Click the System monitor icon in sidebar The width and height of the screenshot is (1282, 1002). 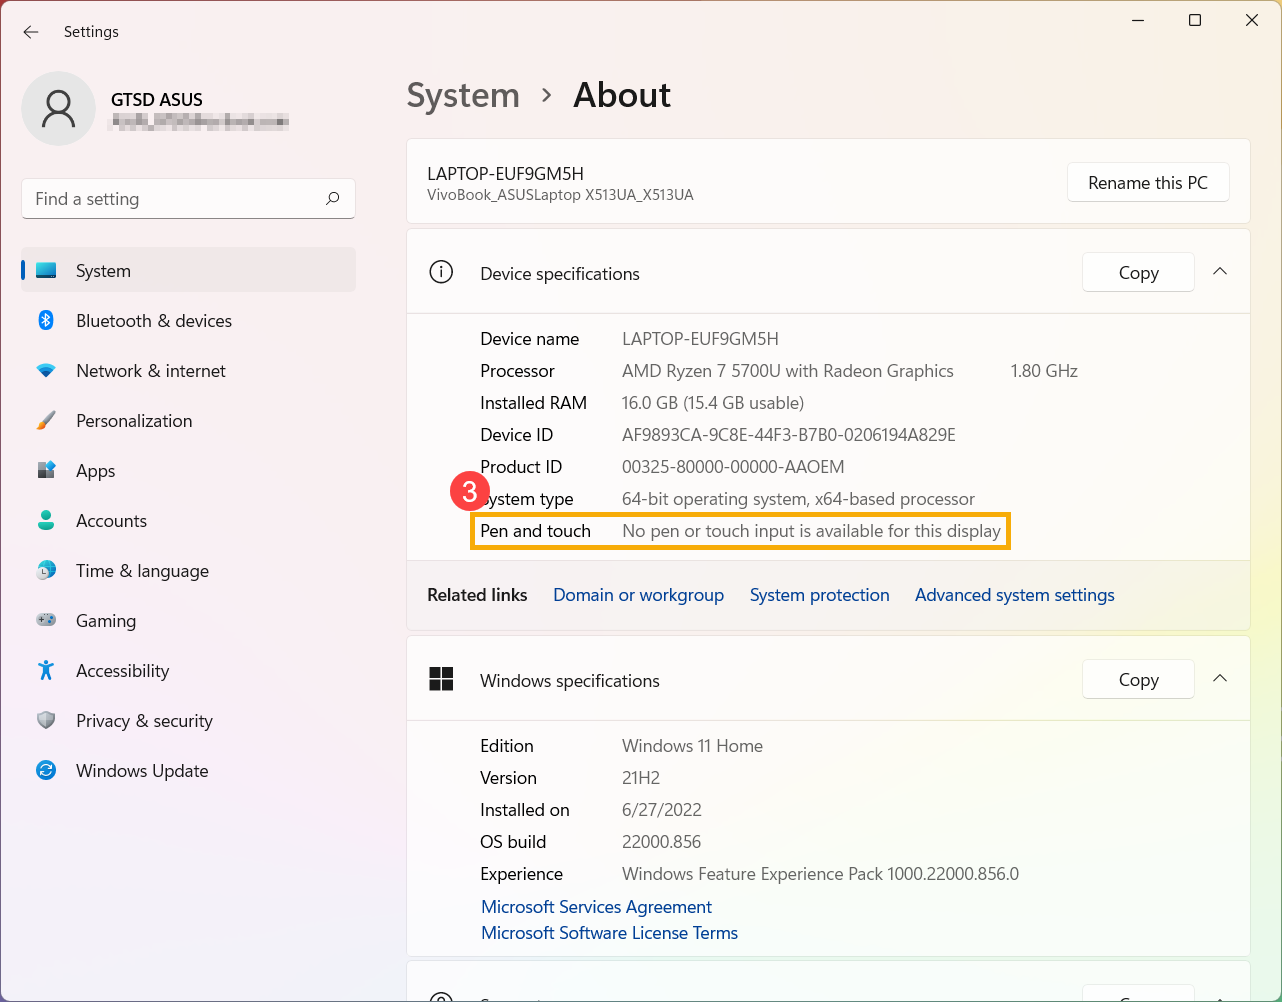pos(46,271)
